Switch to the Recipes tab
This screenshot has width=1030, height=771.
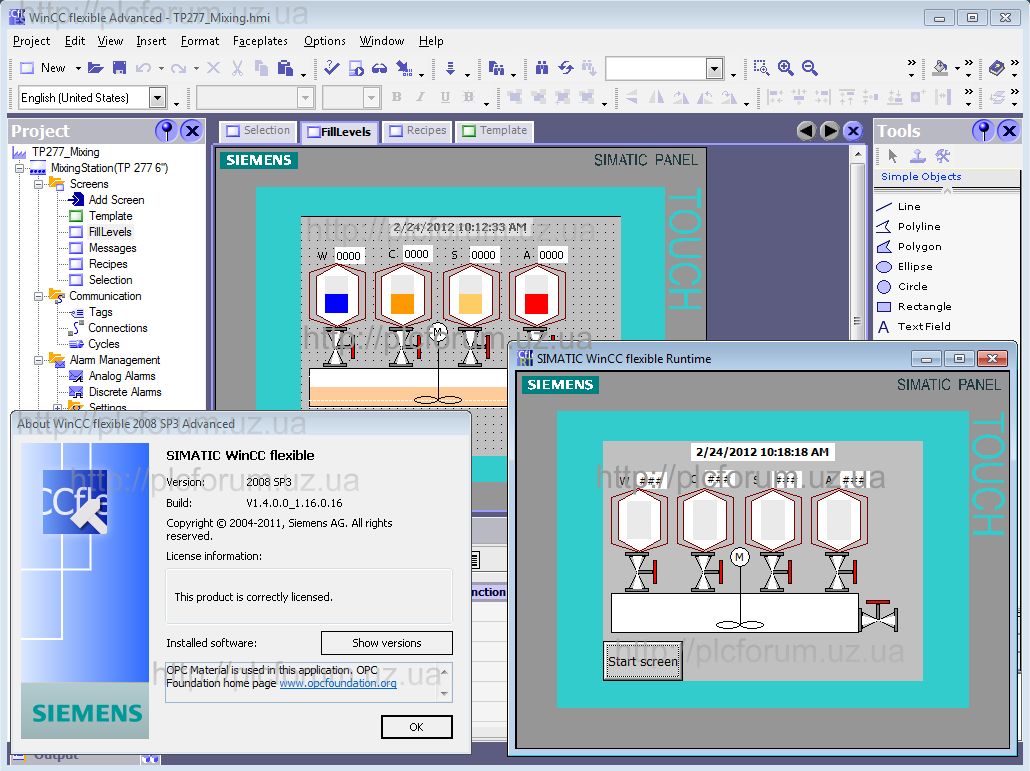point(417,131)
